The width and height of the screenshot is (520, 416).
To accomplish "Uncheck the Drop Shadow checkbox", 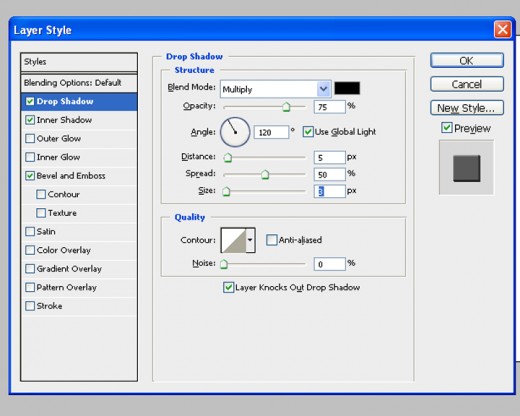I will coord(30,101).
